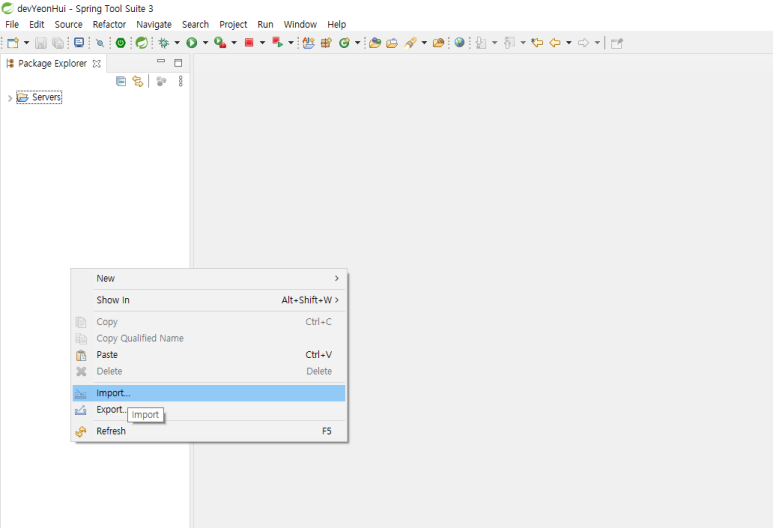
Task: Open the Web Browser globe icon
Action: [459, 43]
